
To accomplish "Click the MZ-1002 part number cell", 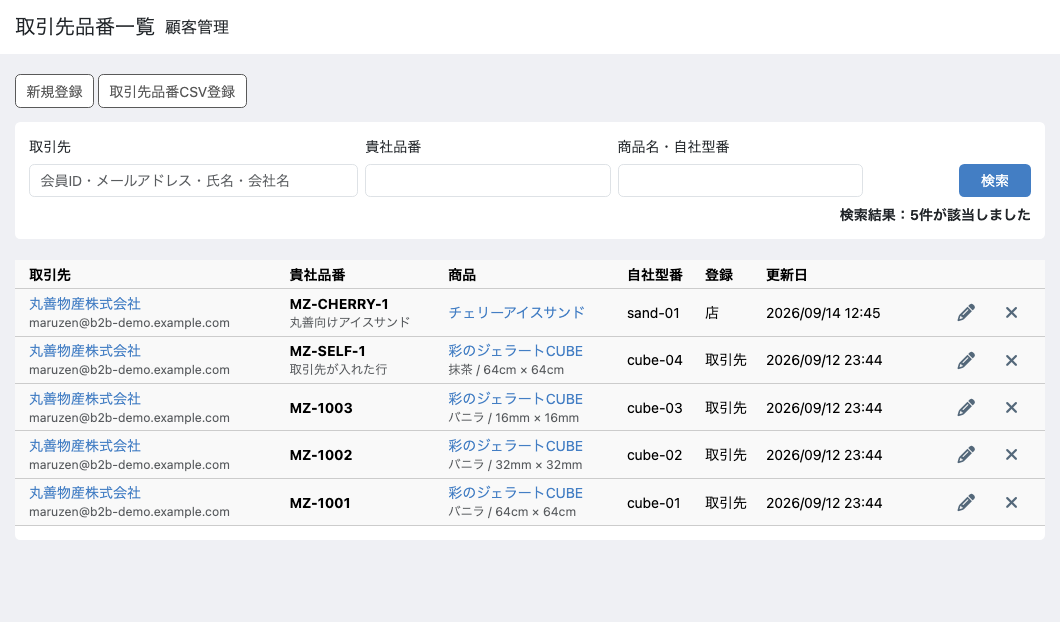I will pos(321,455).
